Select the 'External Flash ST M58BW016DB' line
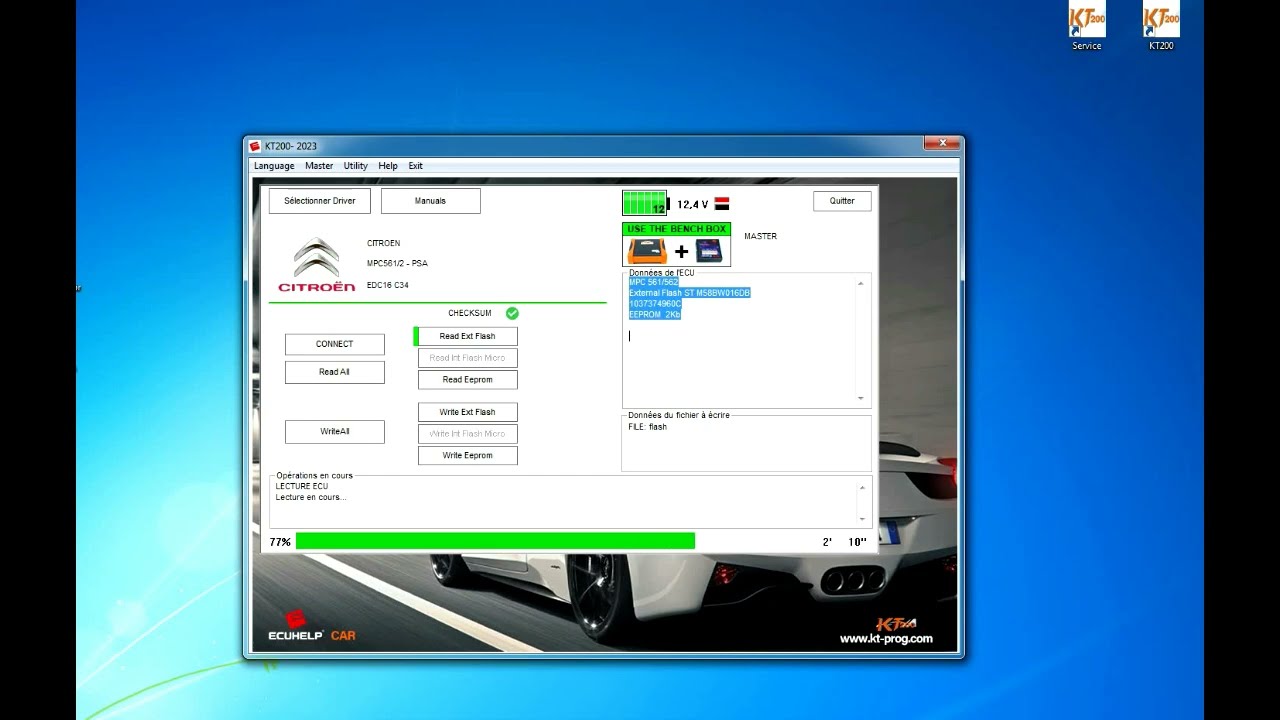 [x=690, y=293]
